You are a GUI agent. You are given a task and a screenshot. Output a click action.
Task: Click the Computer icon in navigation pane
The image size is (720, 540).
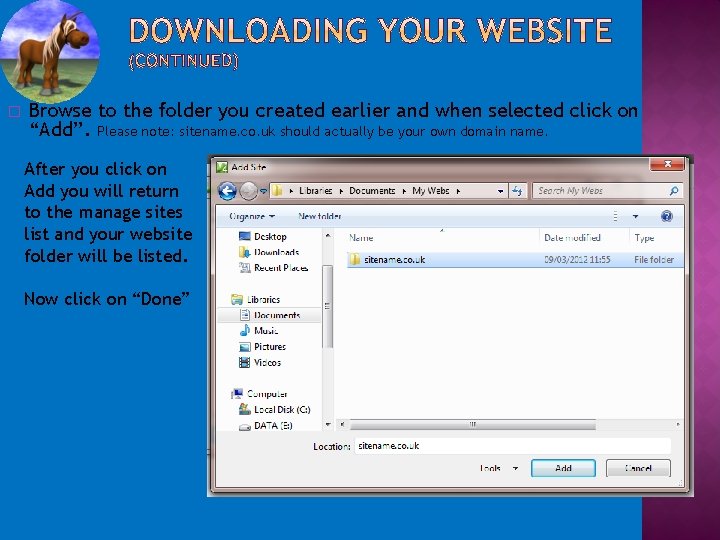[x=237, y=394]
